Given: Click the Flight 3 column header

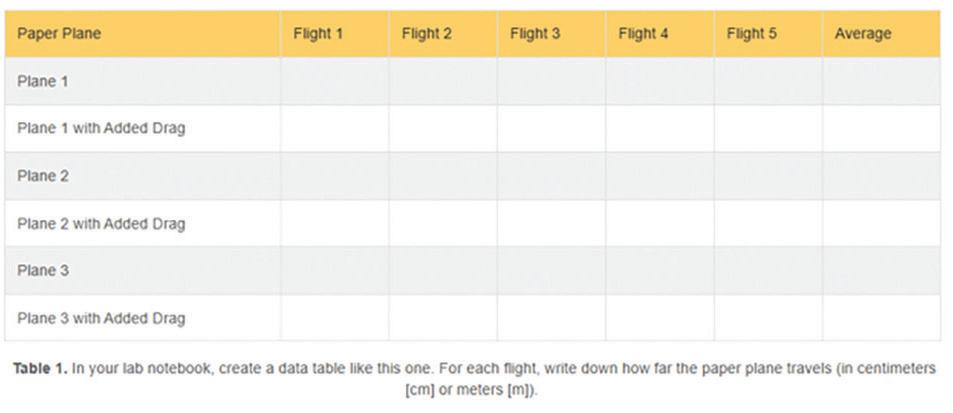Looking at the screenshot, I should coord(535,34).
